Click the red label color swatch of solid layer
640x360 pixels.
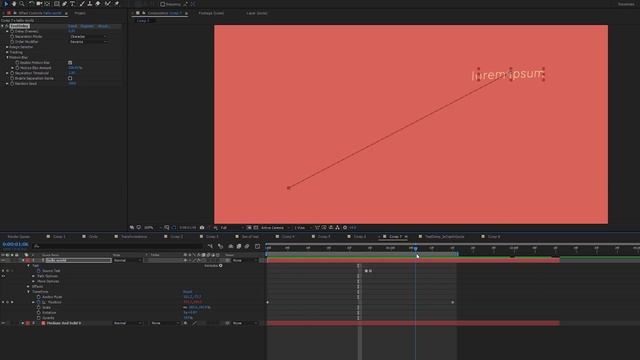click(28, 323)
